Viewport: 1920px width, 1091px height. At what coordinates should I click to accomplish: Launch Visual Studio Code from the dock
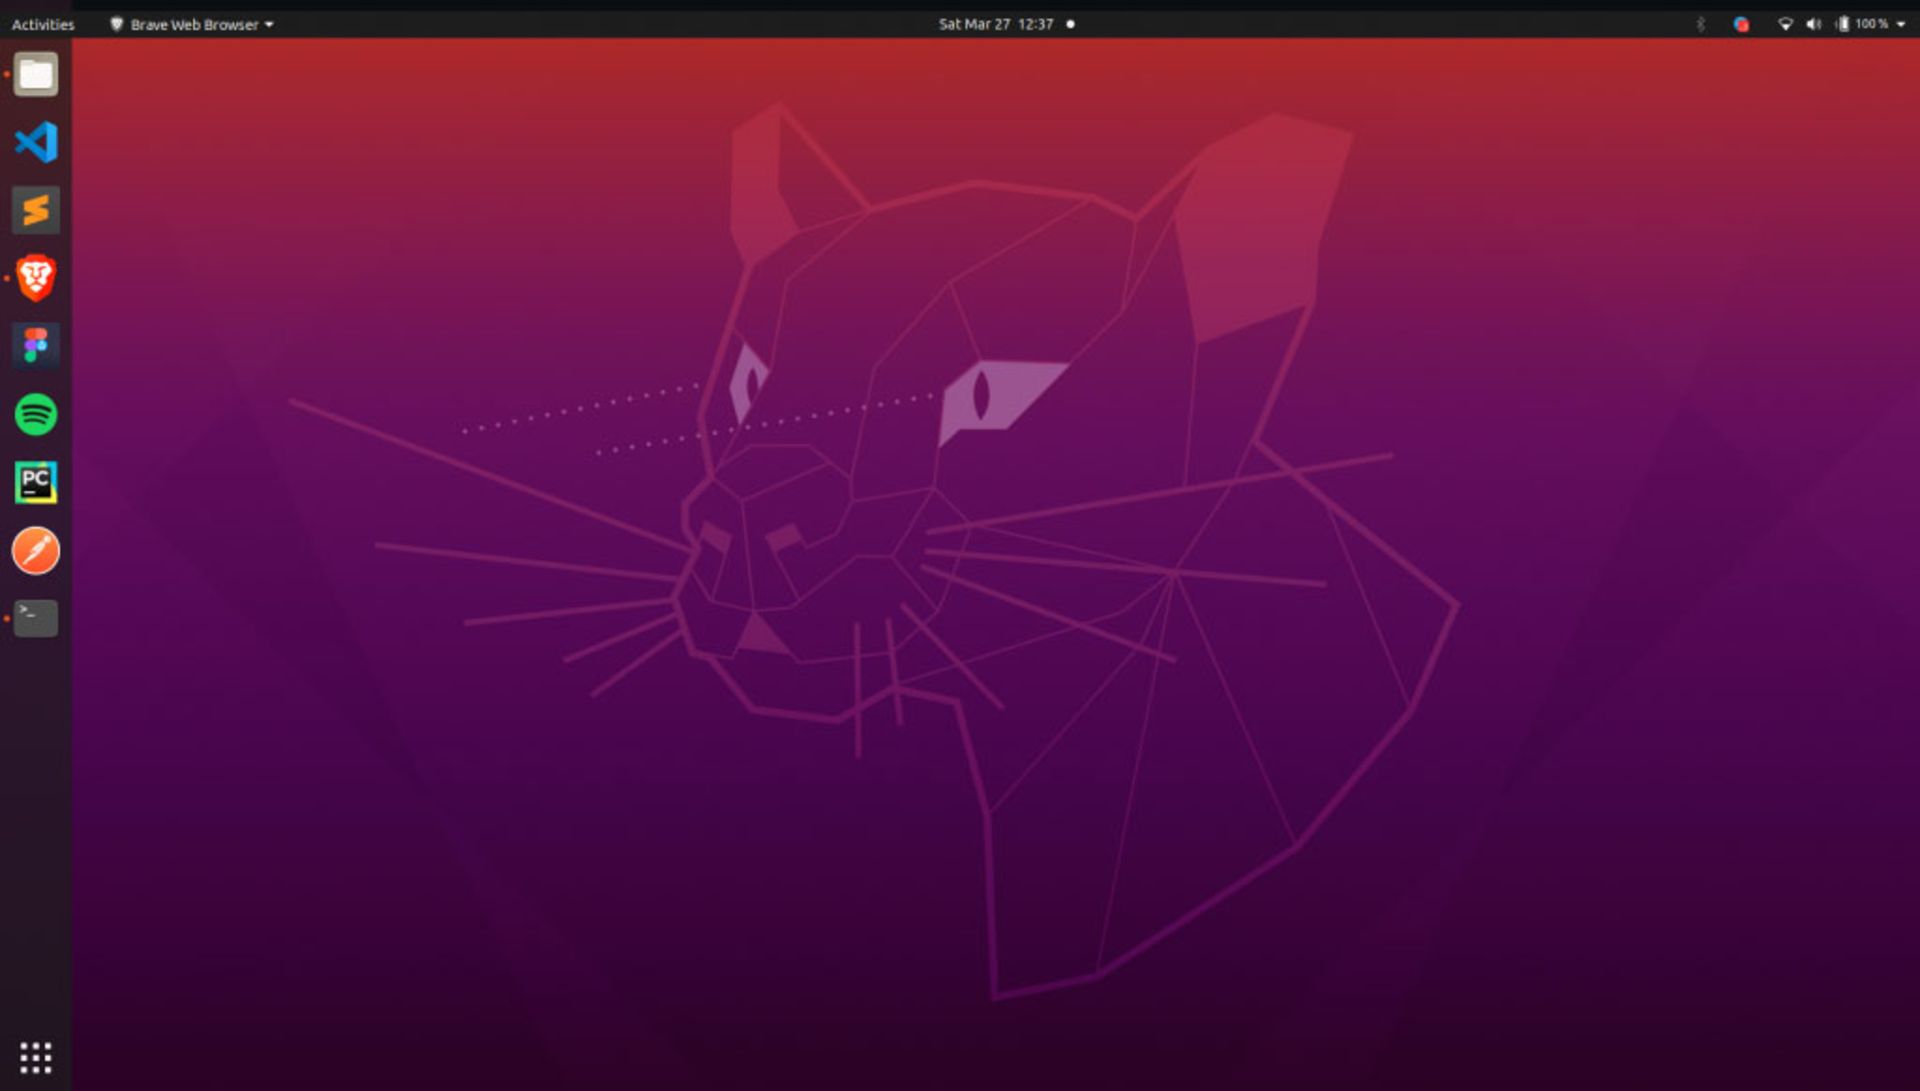point(36,142)
